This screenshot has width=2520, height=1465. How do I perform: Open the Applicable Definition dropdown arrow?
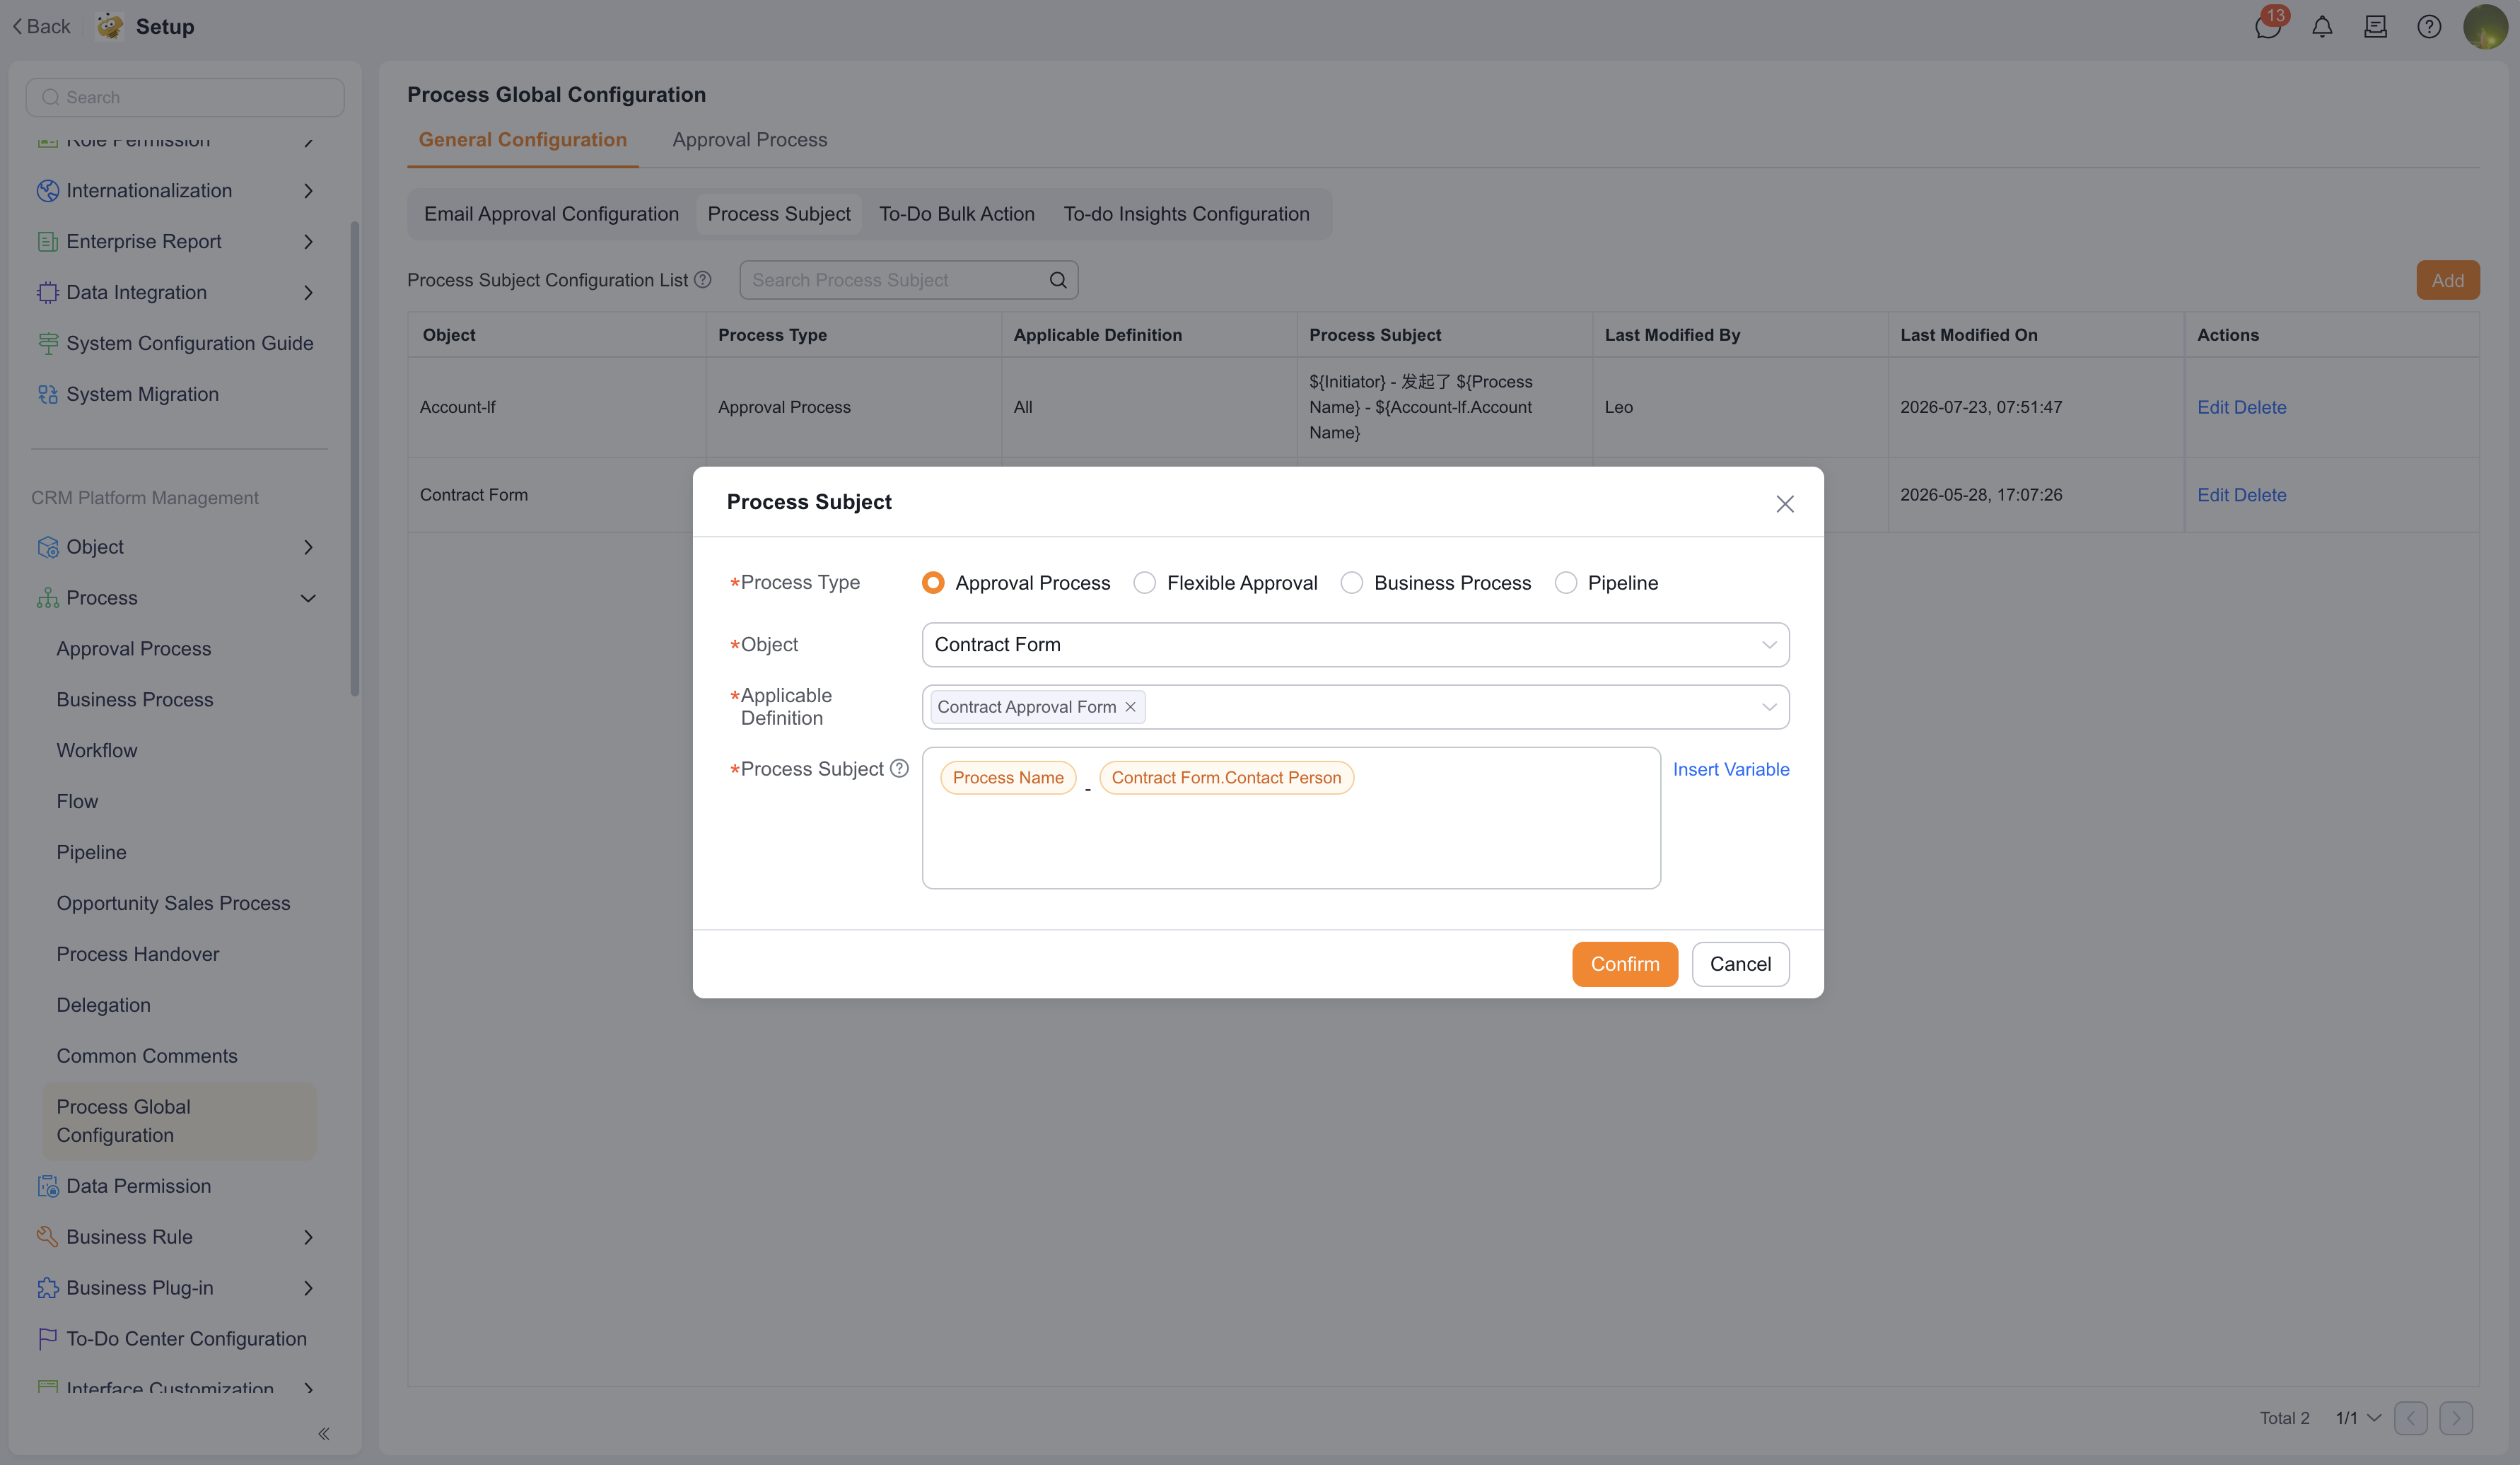pos(1769,707)
